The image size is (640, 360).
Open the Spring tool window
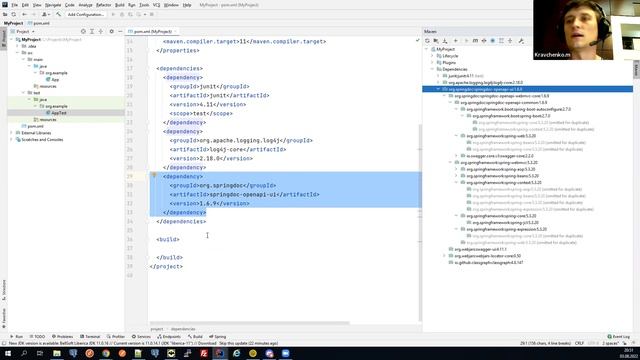tap(218, 337)
